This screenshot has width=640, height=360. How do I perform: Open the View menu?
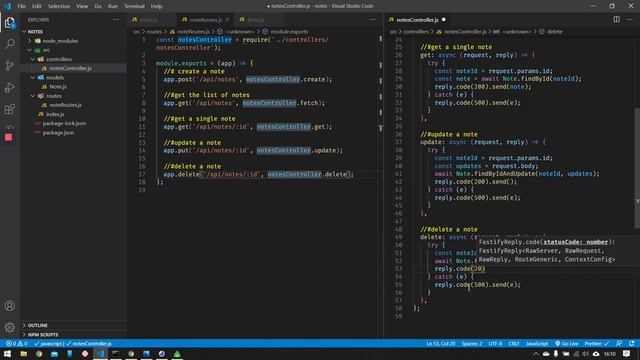[x=82, y=6]
